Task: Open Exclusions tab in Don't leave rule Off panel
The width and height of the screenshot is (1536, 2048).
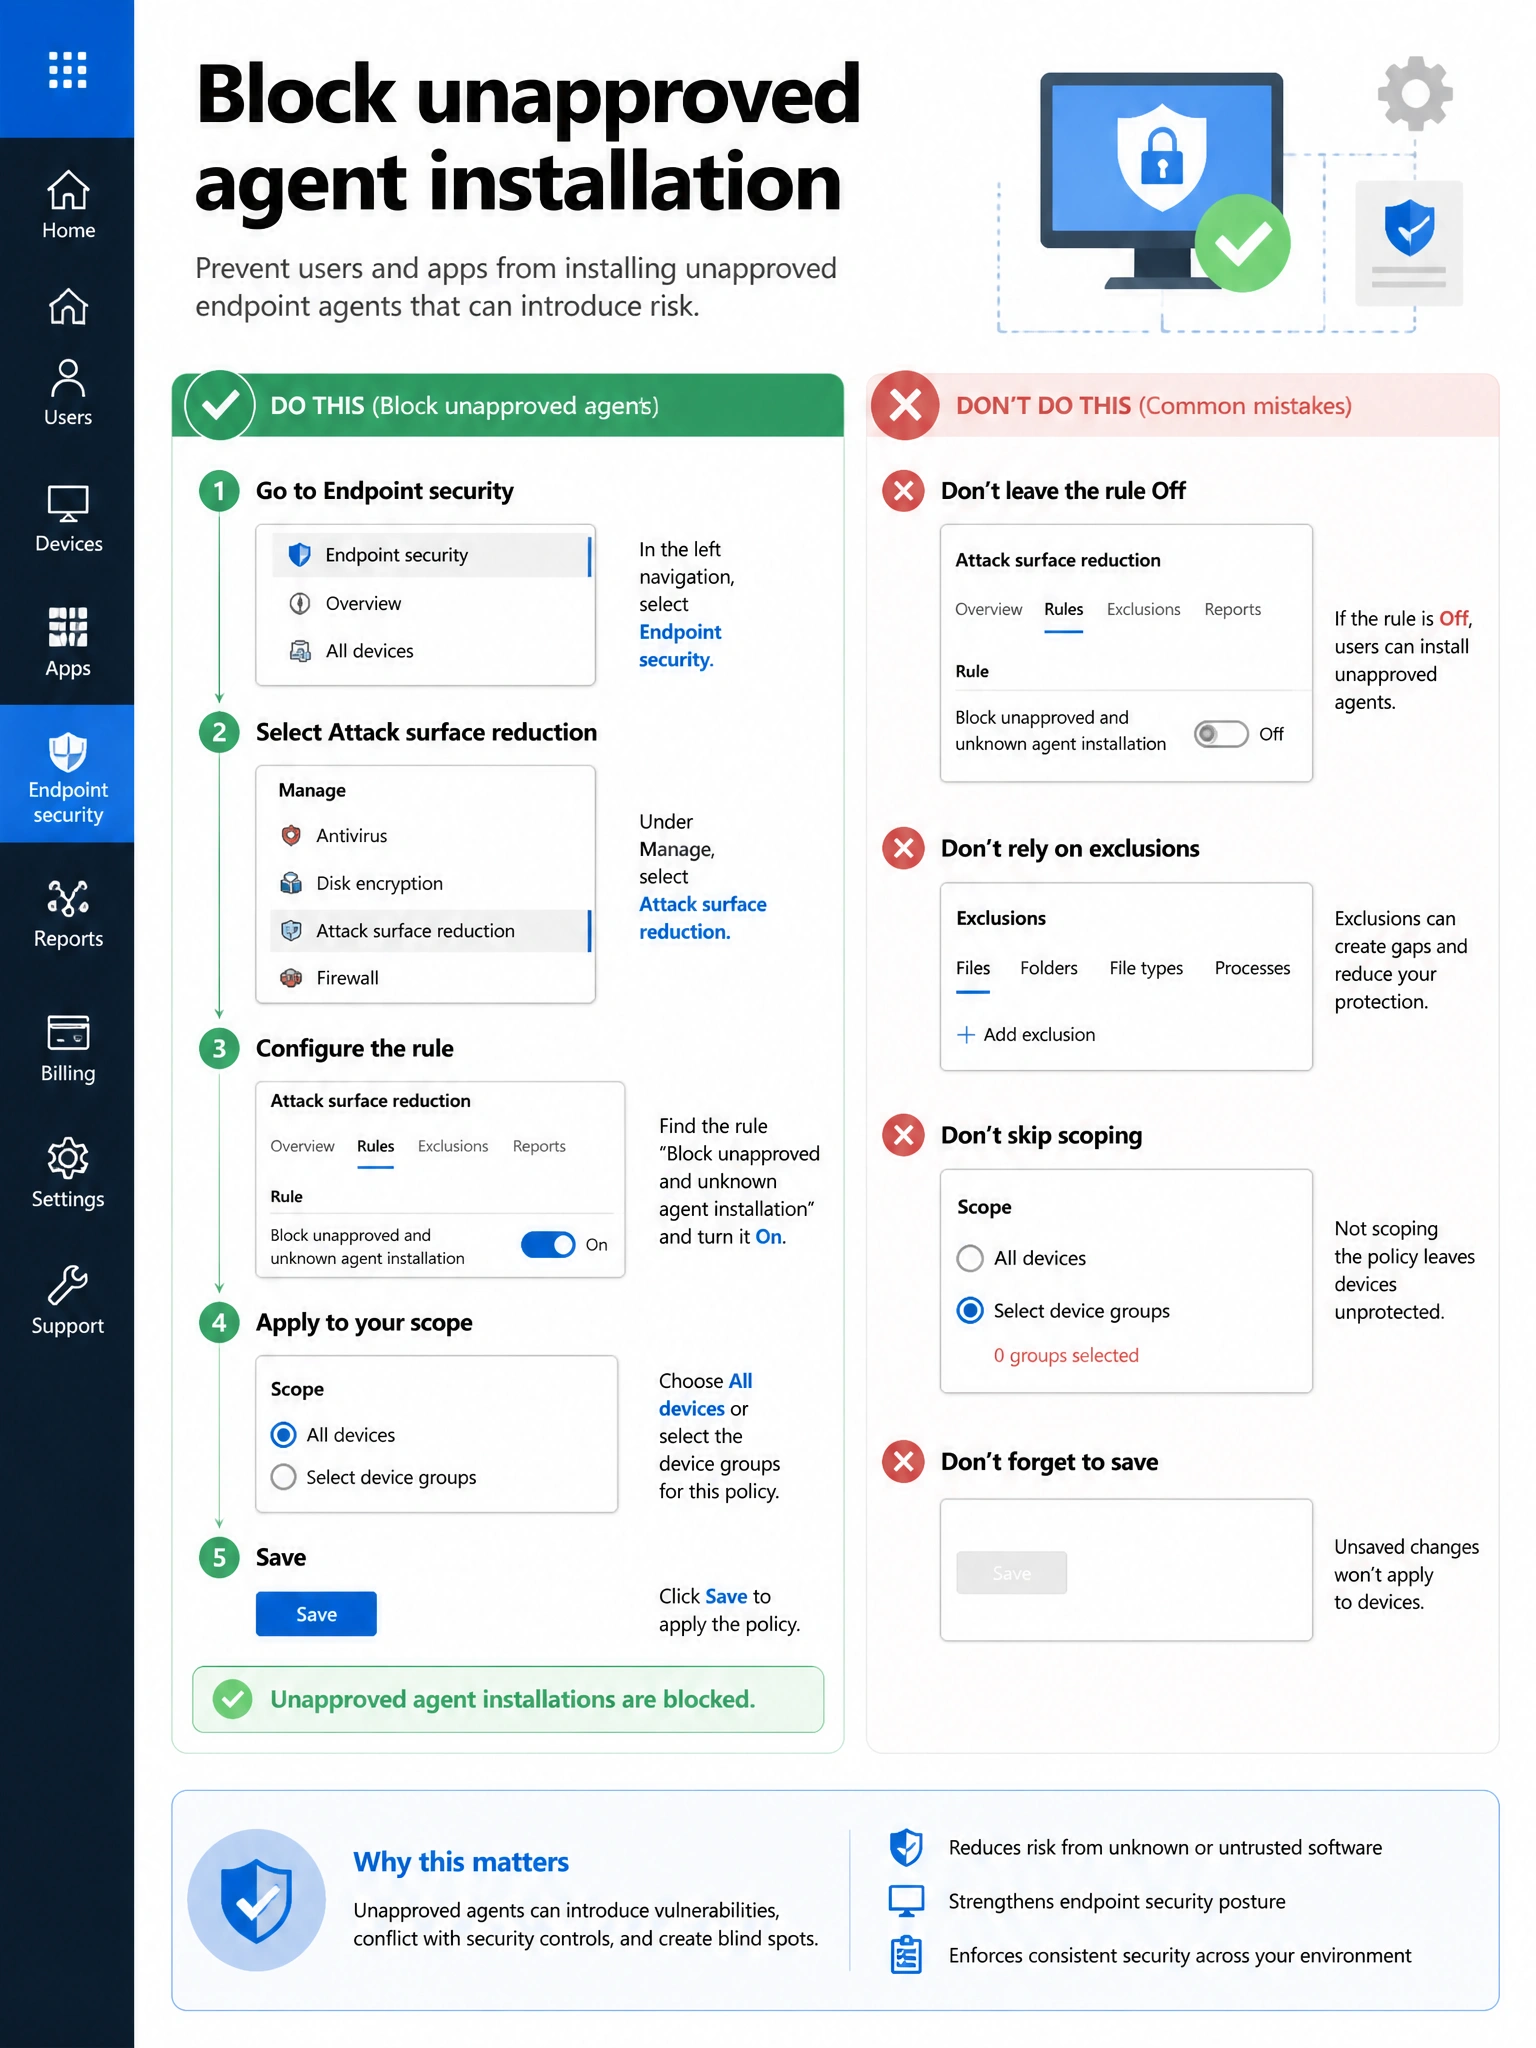Action: pyautogui.click(x=1143, y=609)
